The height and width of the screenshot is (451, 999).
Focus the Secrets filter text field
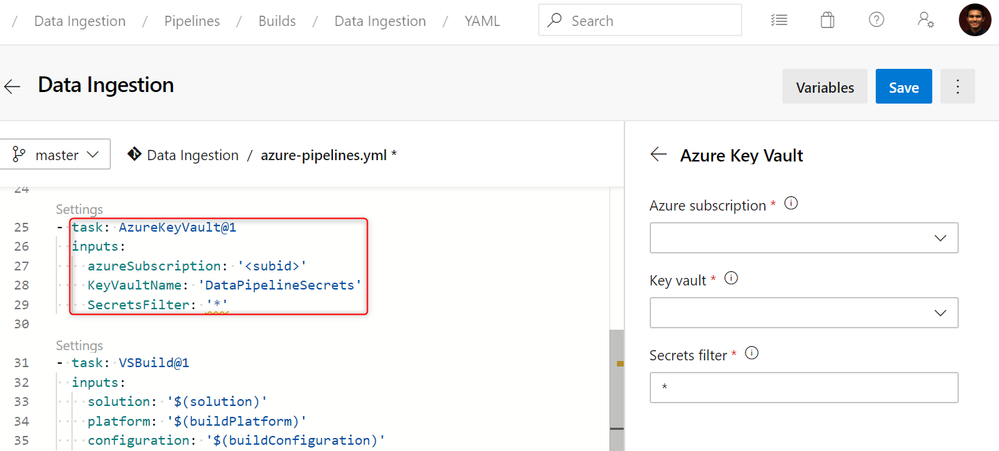coord(804,388)
